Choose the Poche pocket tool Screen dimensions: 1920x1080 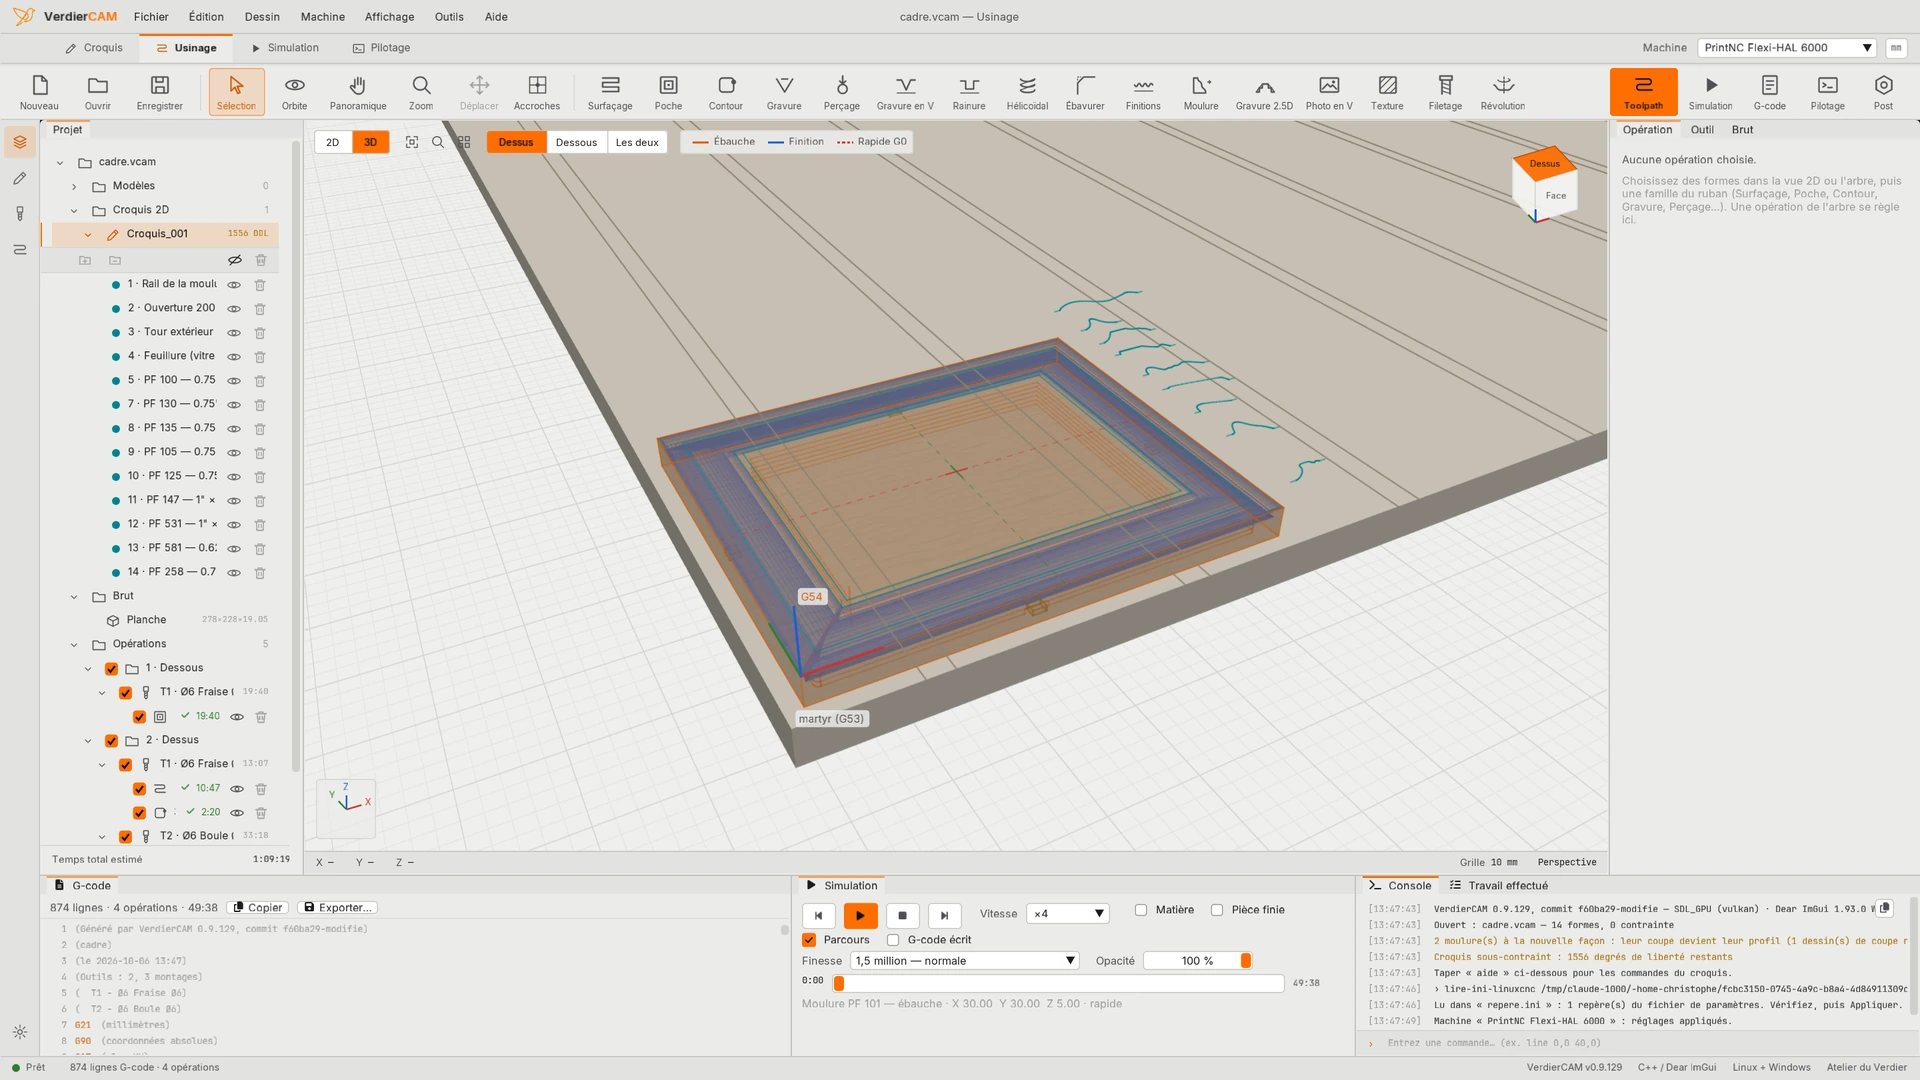click(x=668, y=92)
